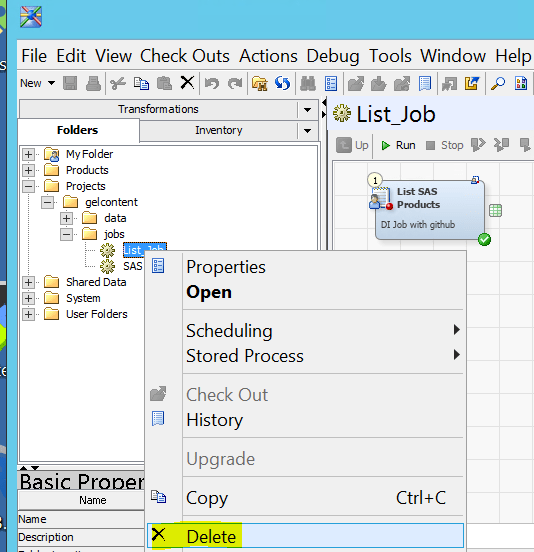Choose Copy in the context menu
The height and width of the screenshot is (552, 534).
click(306, 498)
